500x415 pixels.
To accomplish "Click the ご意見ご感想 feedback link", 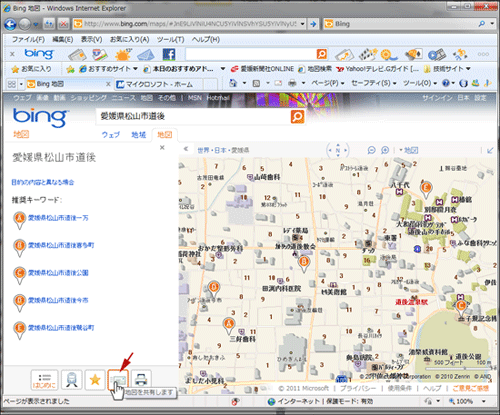I will [x=471, y=388].
